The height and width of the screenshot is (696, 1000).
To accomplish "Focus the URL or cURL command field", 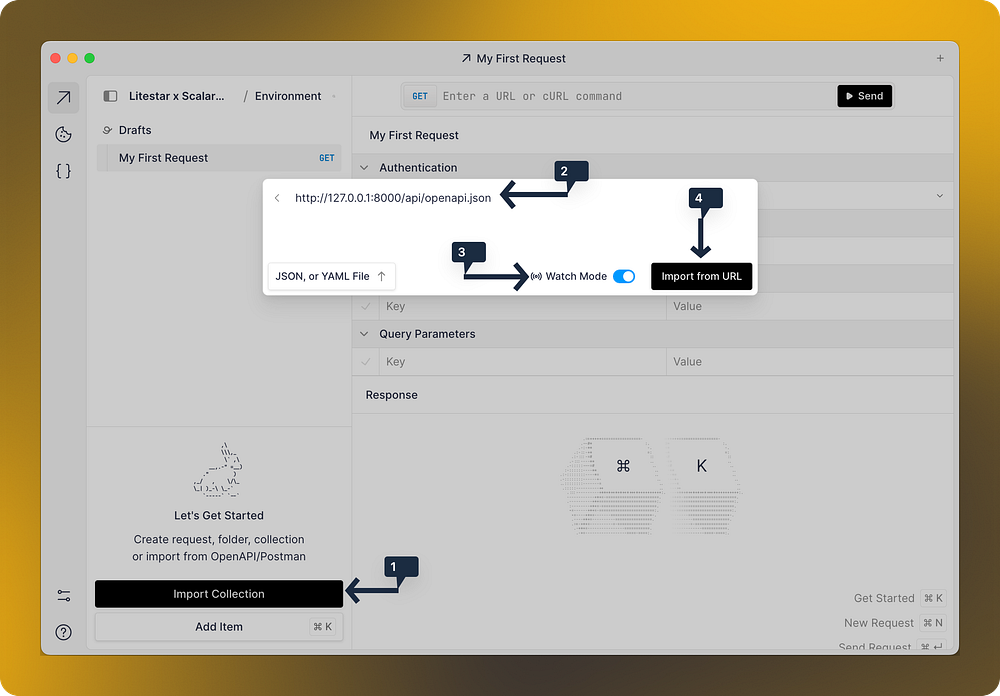I will point(637,96).
